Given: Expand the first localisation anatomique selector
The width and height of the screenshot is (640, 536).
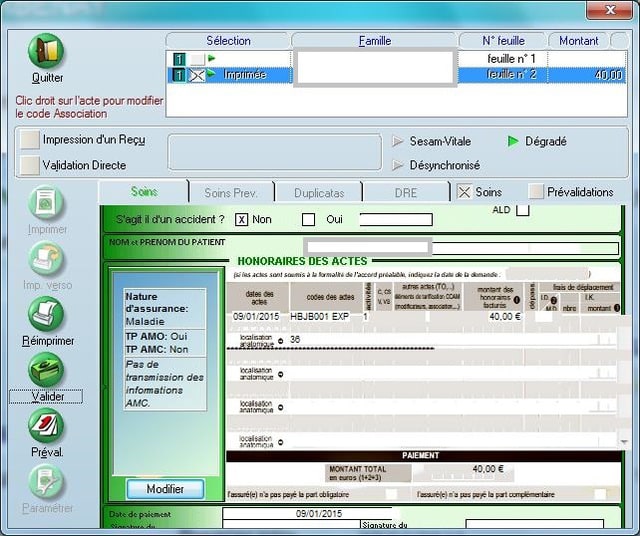Looking at the screenshot, I should (x=280, y=341).
